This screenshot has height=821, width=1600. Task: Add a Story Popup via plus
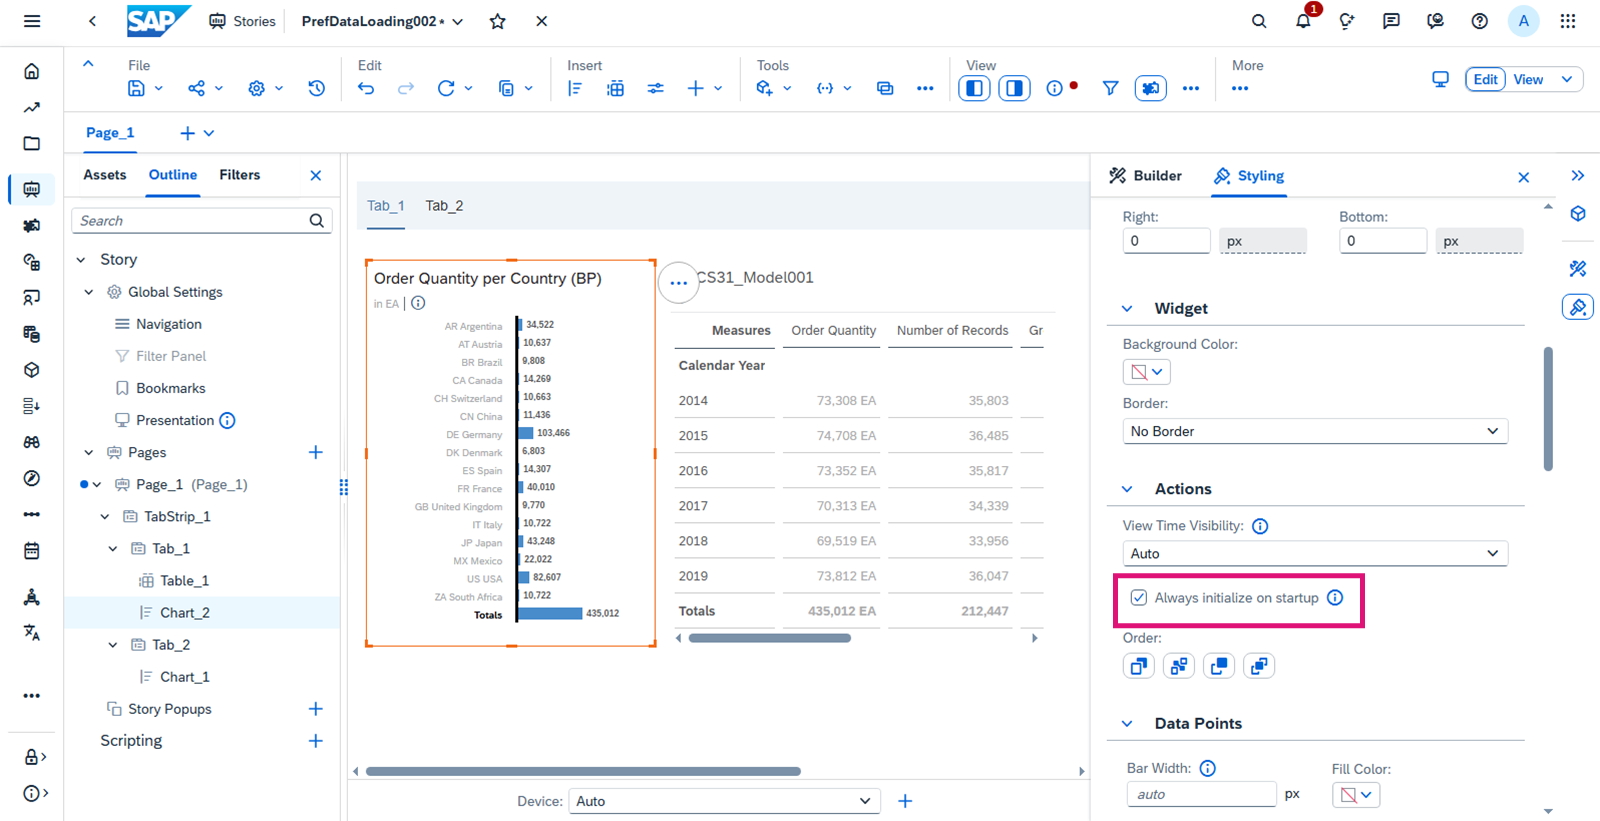click(x=315, y=709)
